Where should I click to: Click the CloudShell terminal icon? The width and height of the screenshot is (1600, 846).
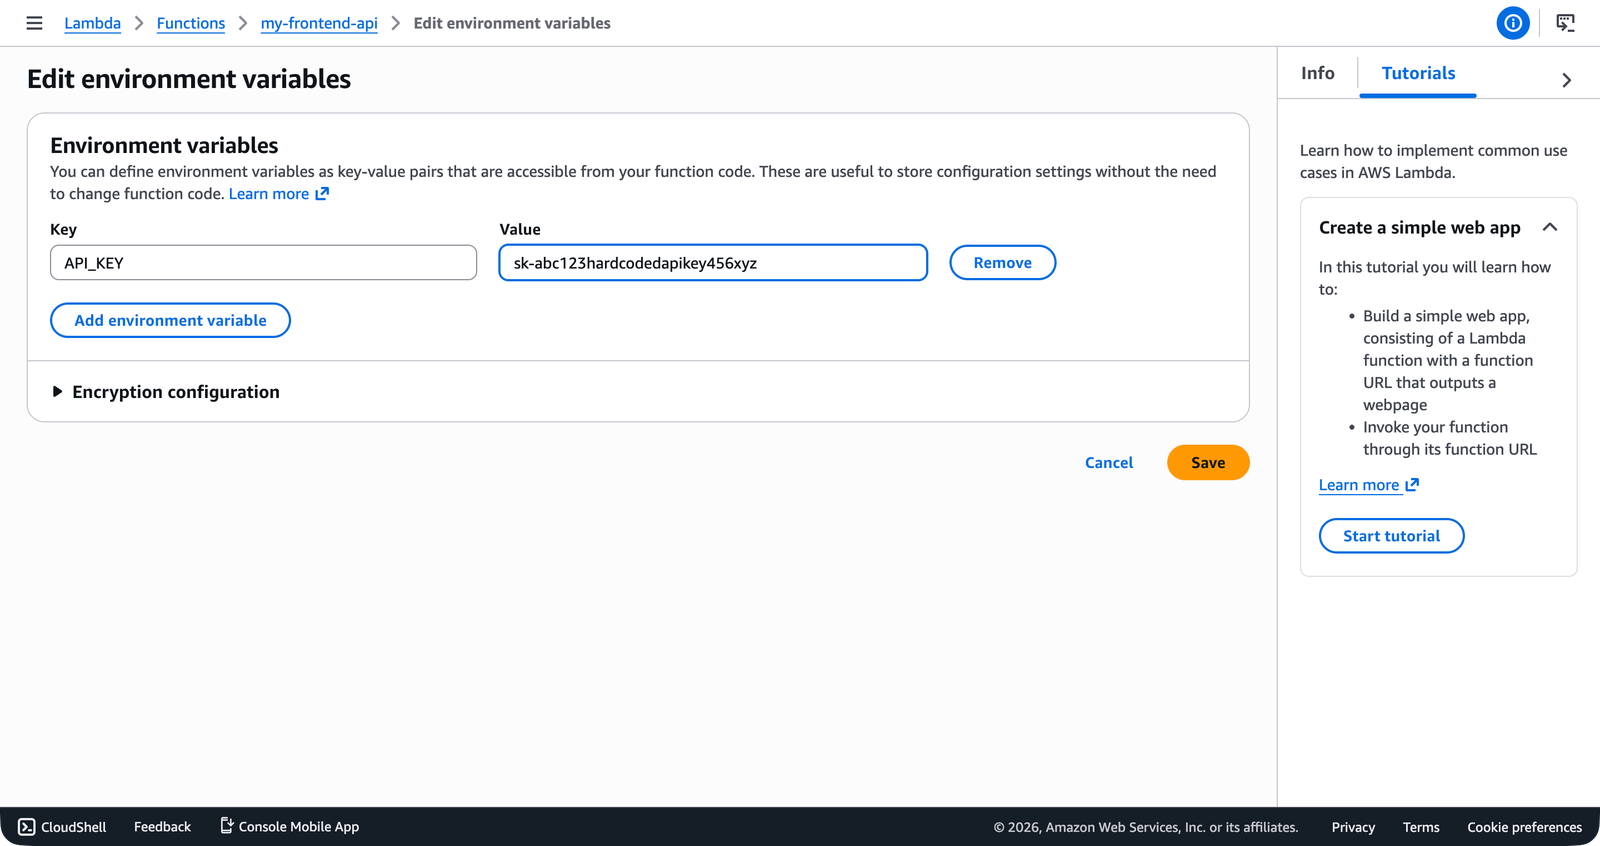[27, 827]
